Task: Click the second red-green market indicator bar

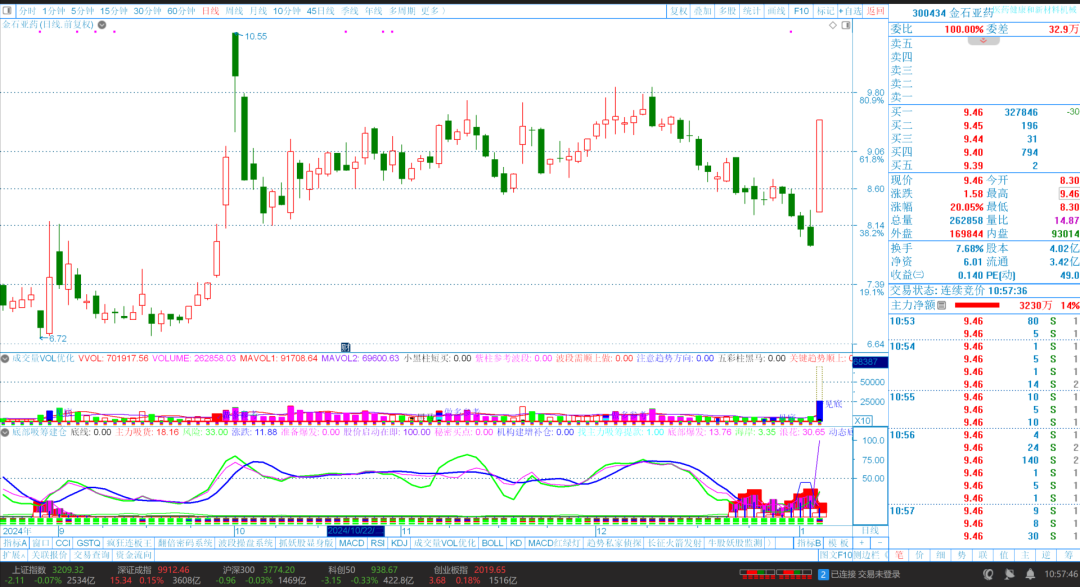Action: [794, 573]
